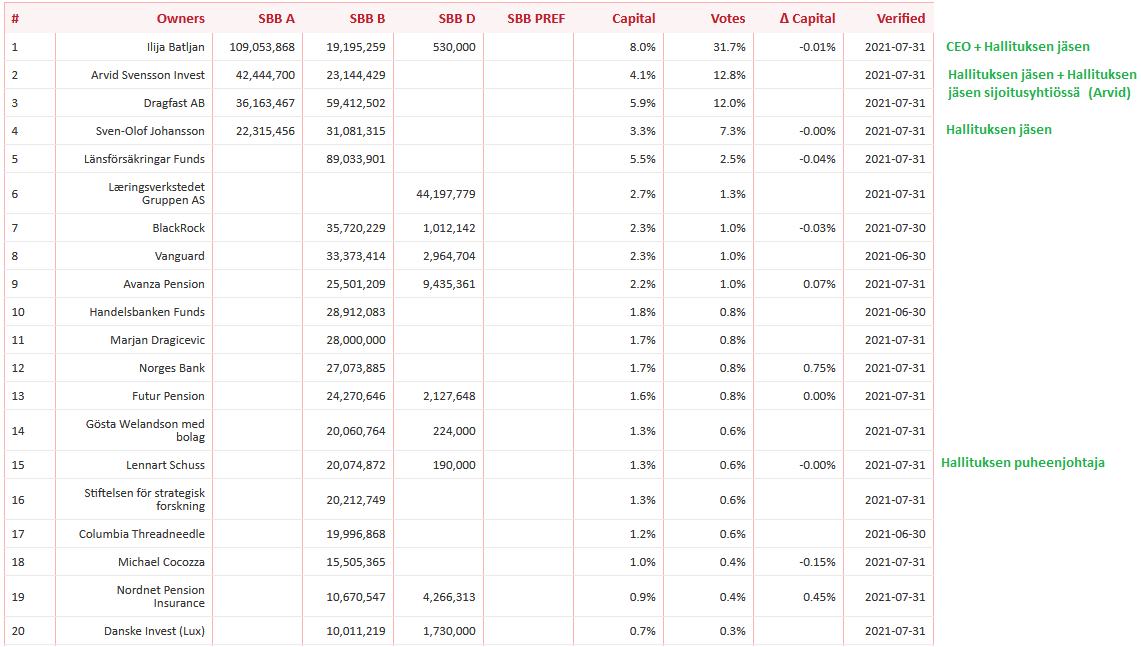Click the Δ Capital column header
This screenshot has width=1141, height=647.
click(x=807, y=18)
